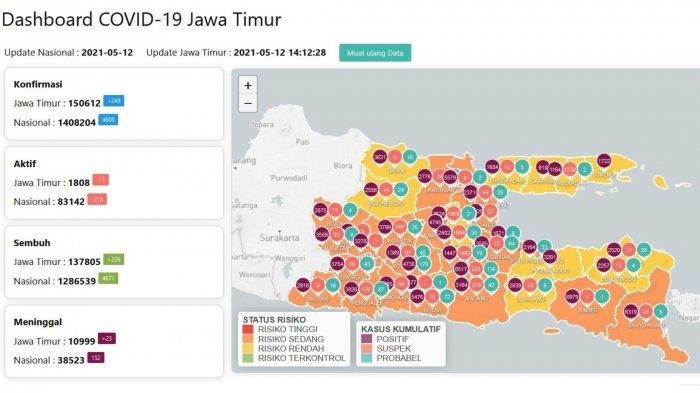
Task: Click the 3278 purple marker
Action: click(361, 241)
